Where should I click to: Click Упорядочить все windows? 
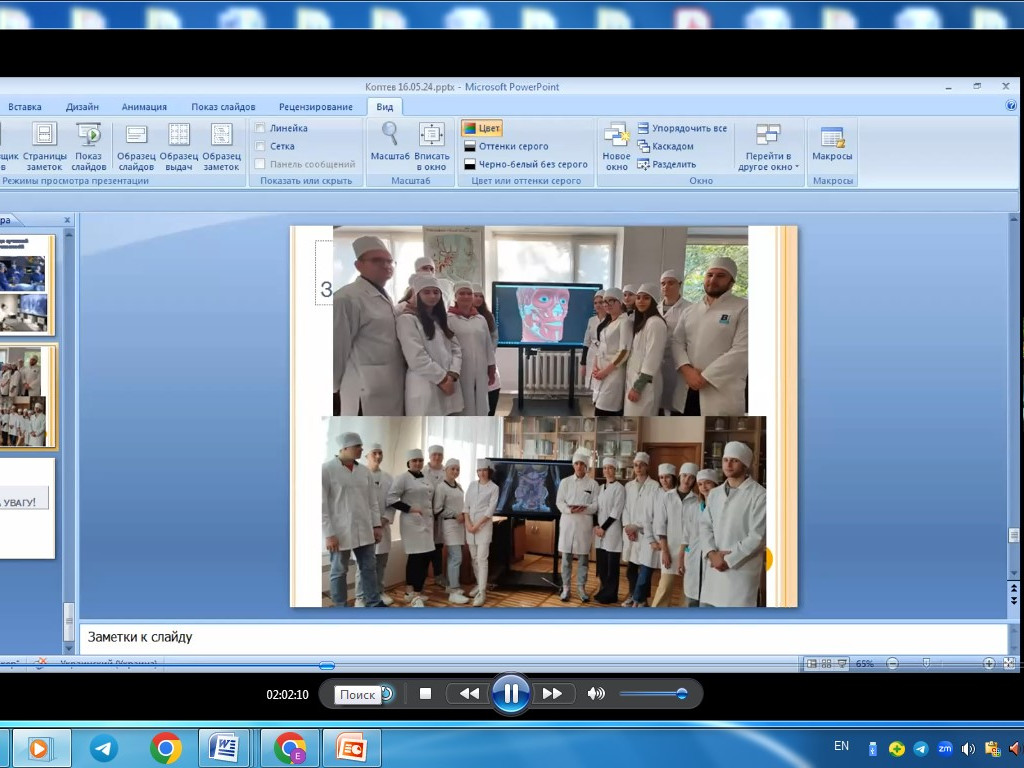(682, 128)
